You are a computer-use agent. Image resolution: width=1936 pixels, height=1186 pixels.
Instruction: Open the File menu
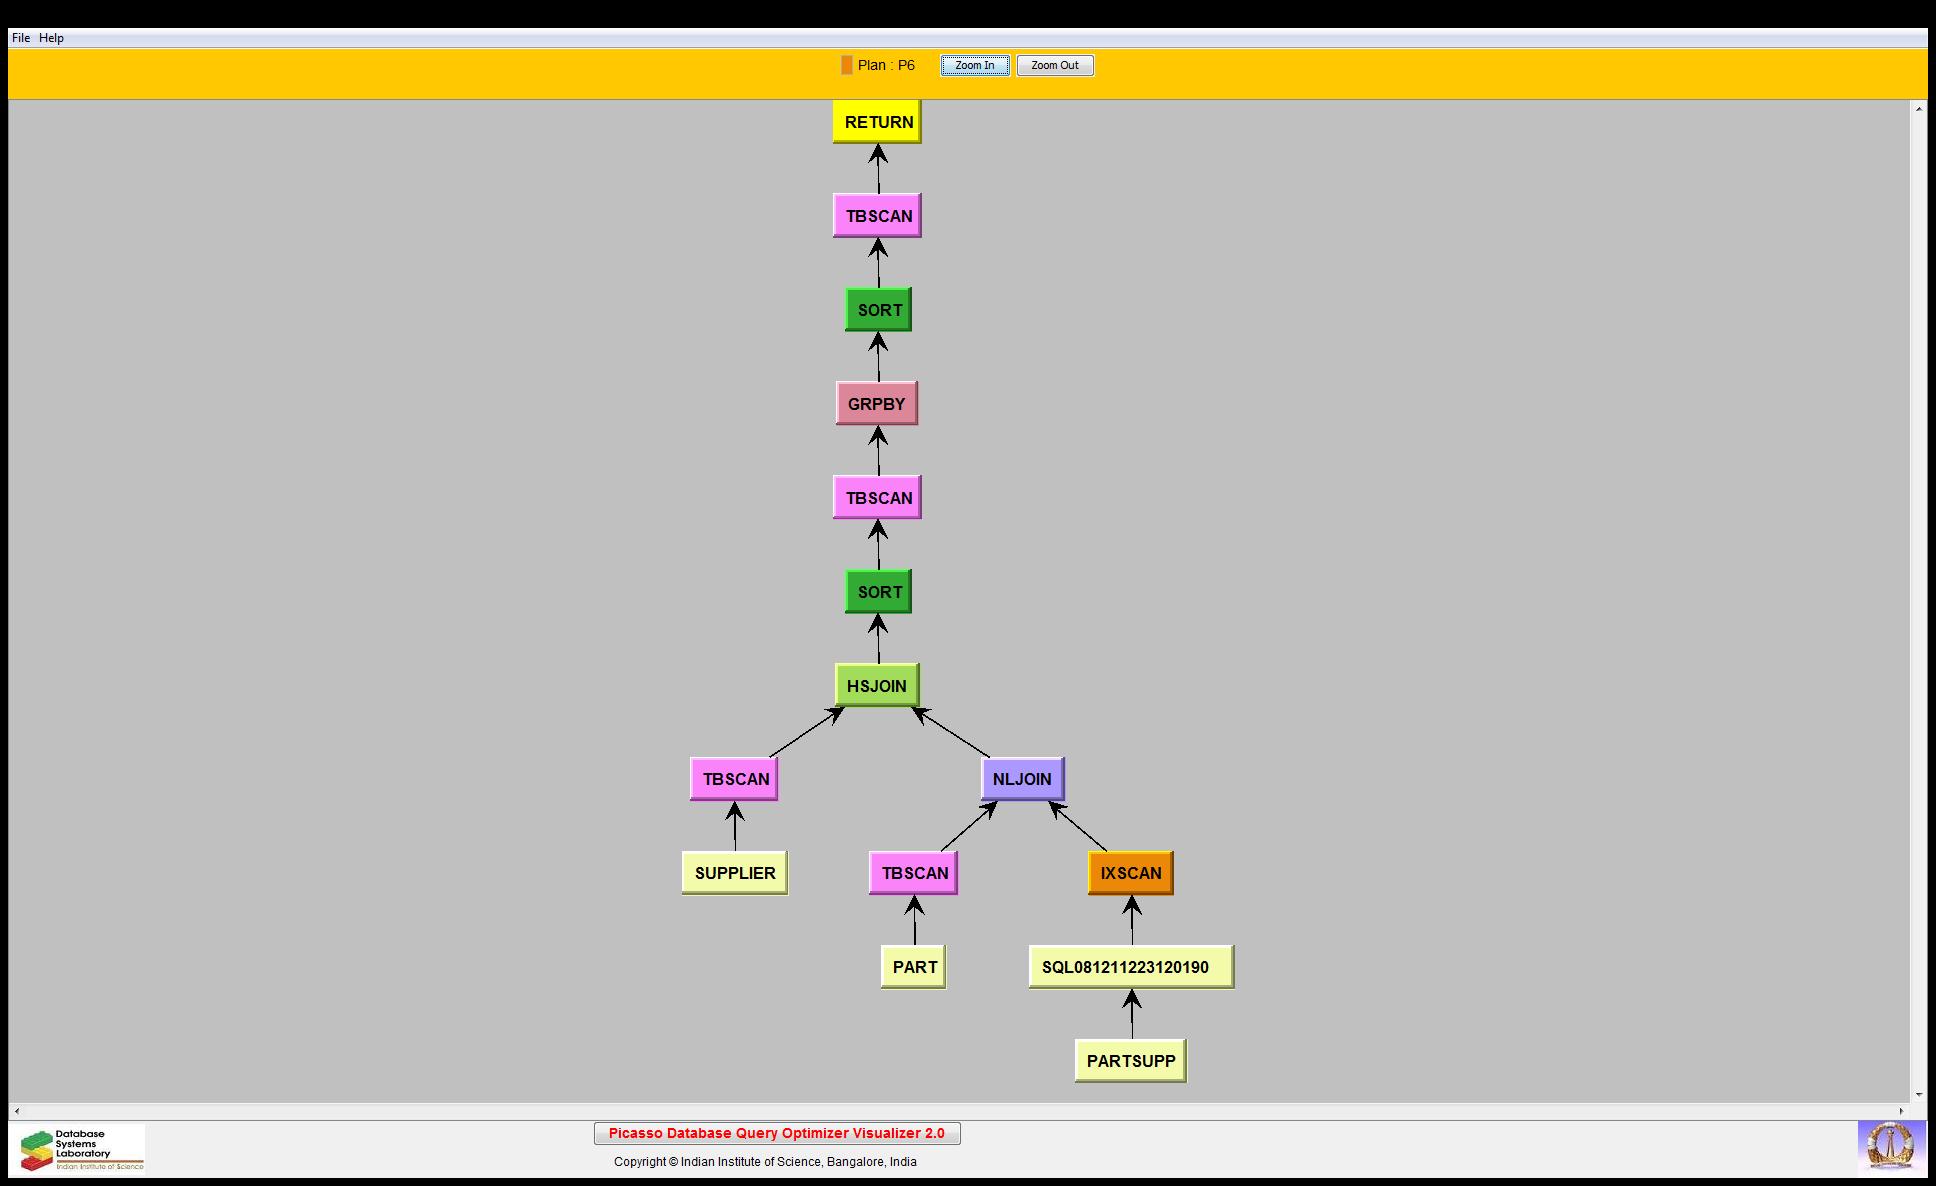point(21,38)
